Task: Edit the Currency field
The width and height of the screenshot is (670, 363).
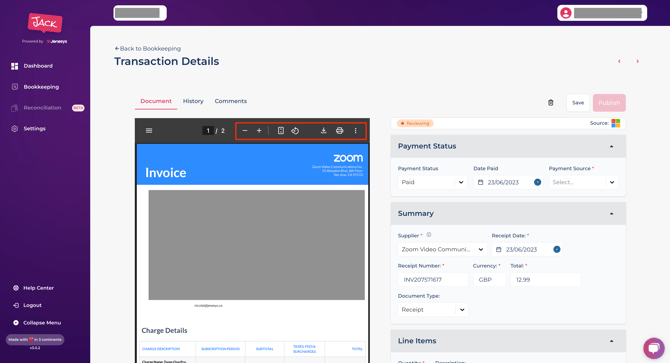Action: (x=490, y=280)
